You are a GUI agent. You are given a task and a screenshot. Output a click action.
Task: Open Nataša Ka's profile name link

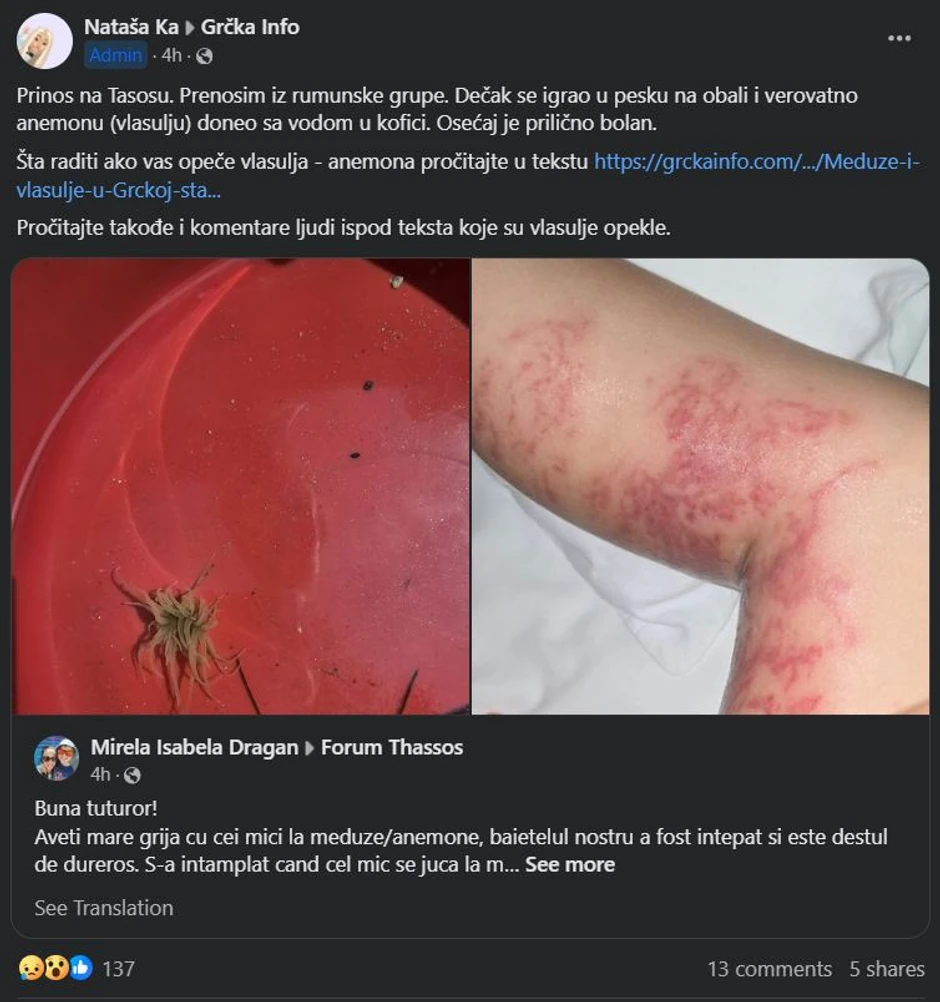coord(131,27)
